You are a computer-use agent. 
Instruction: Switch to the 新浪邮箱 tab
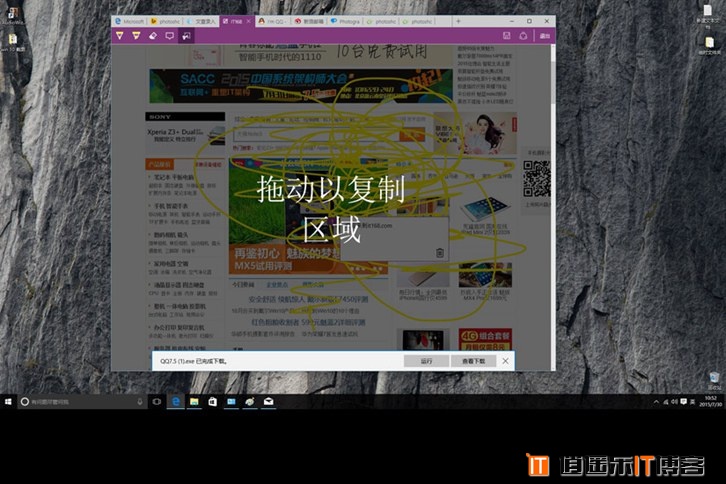[x=309, y=21]
